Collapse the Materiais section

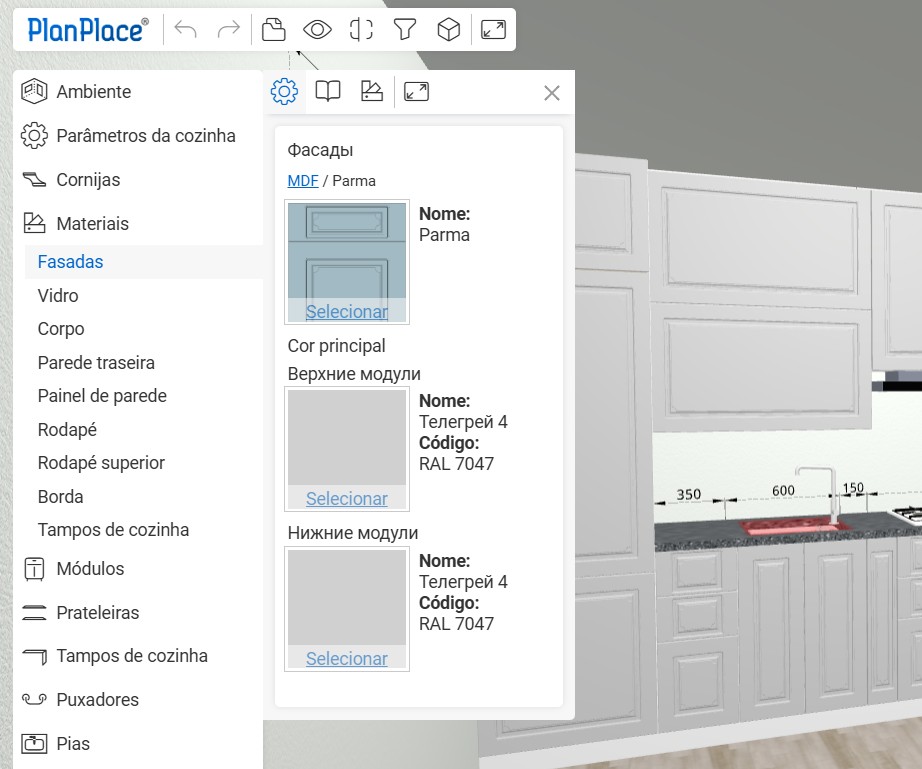92,223
